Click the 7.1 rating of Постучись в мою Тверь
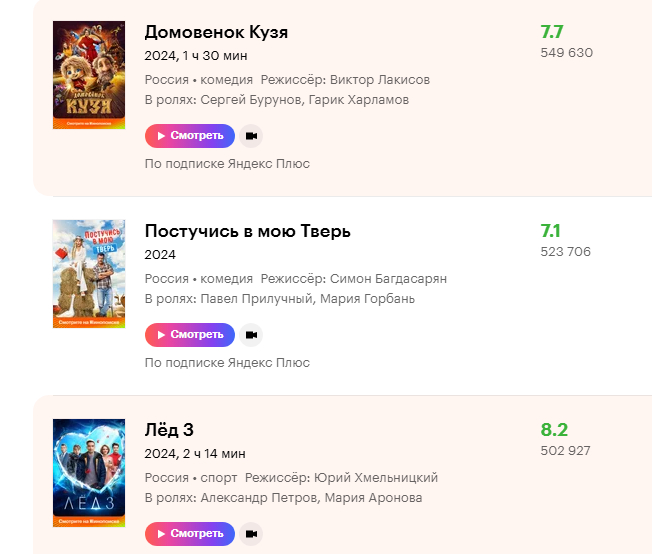The height and width of the screenshot is (554, 652). (x=551, y=231)
